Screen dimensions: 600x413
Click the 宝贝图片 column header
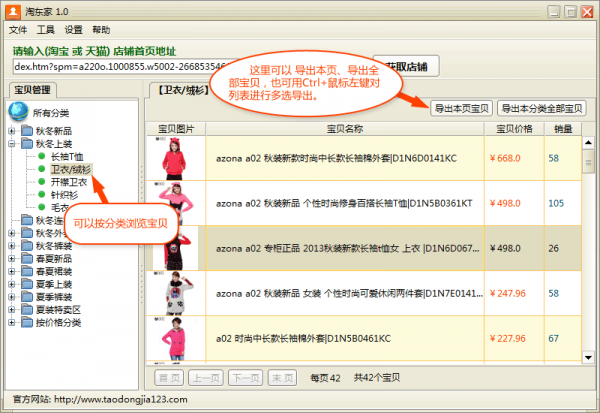[x=176, y=129]
